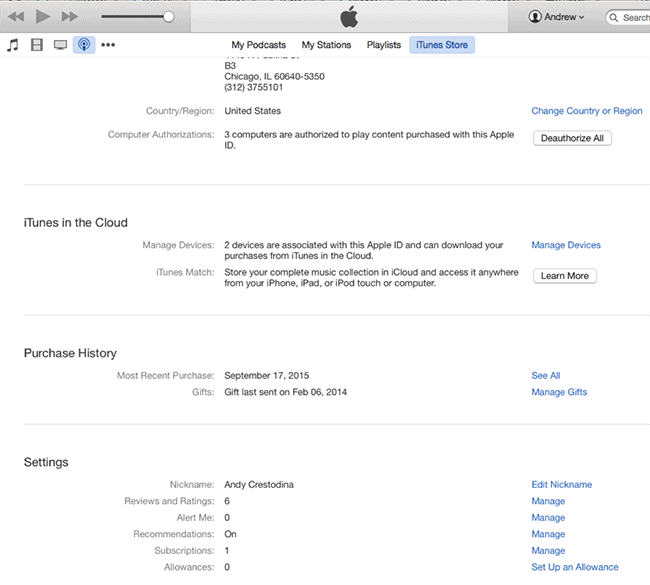Click the rewind previous track button
This screenshot has height=585, width=650.
(x=16, y=17)
